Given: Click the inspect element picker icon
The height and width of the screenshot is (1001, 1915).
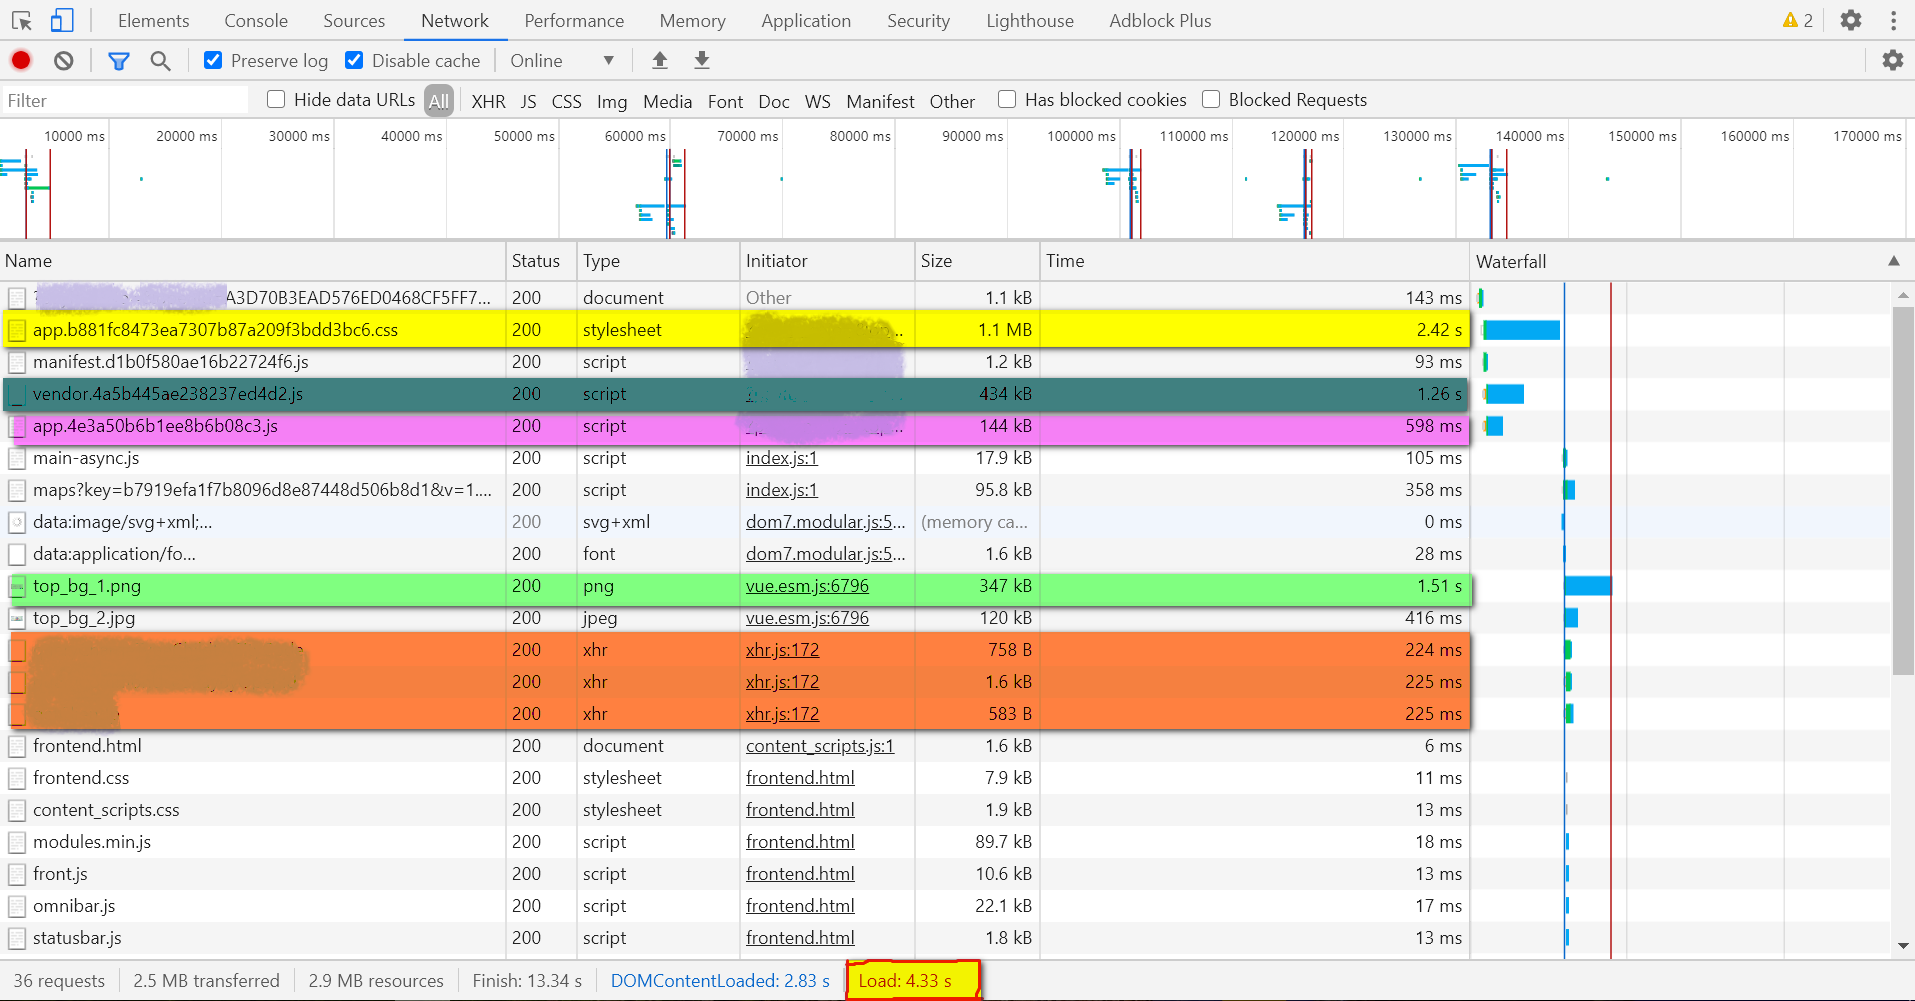Looking at the screenshot, I should pos(22,20).
